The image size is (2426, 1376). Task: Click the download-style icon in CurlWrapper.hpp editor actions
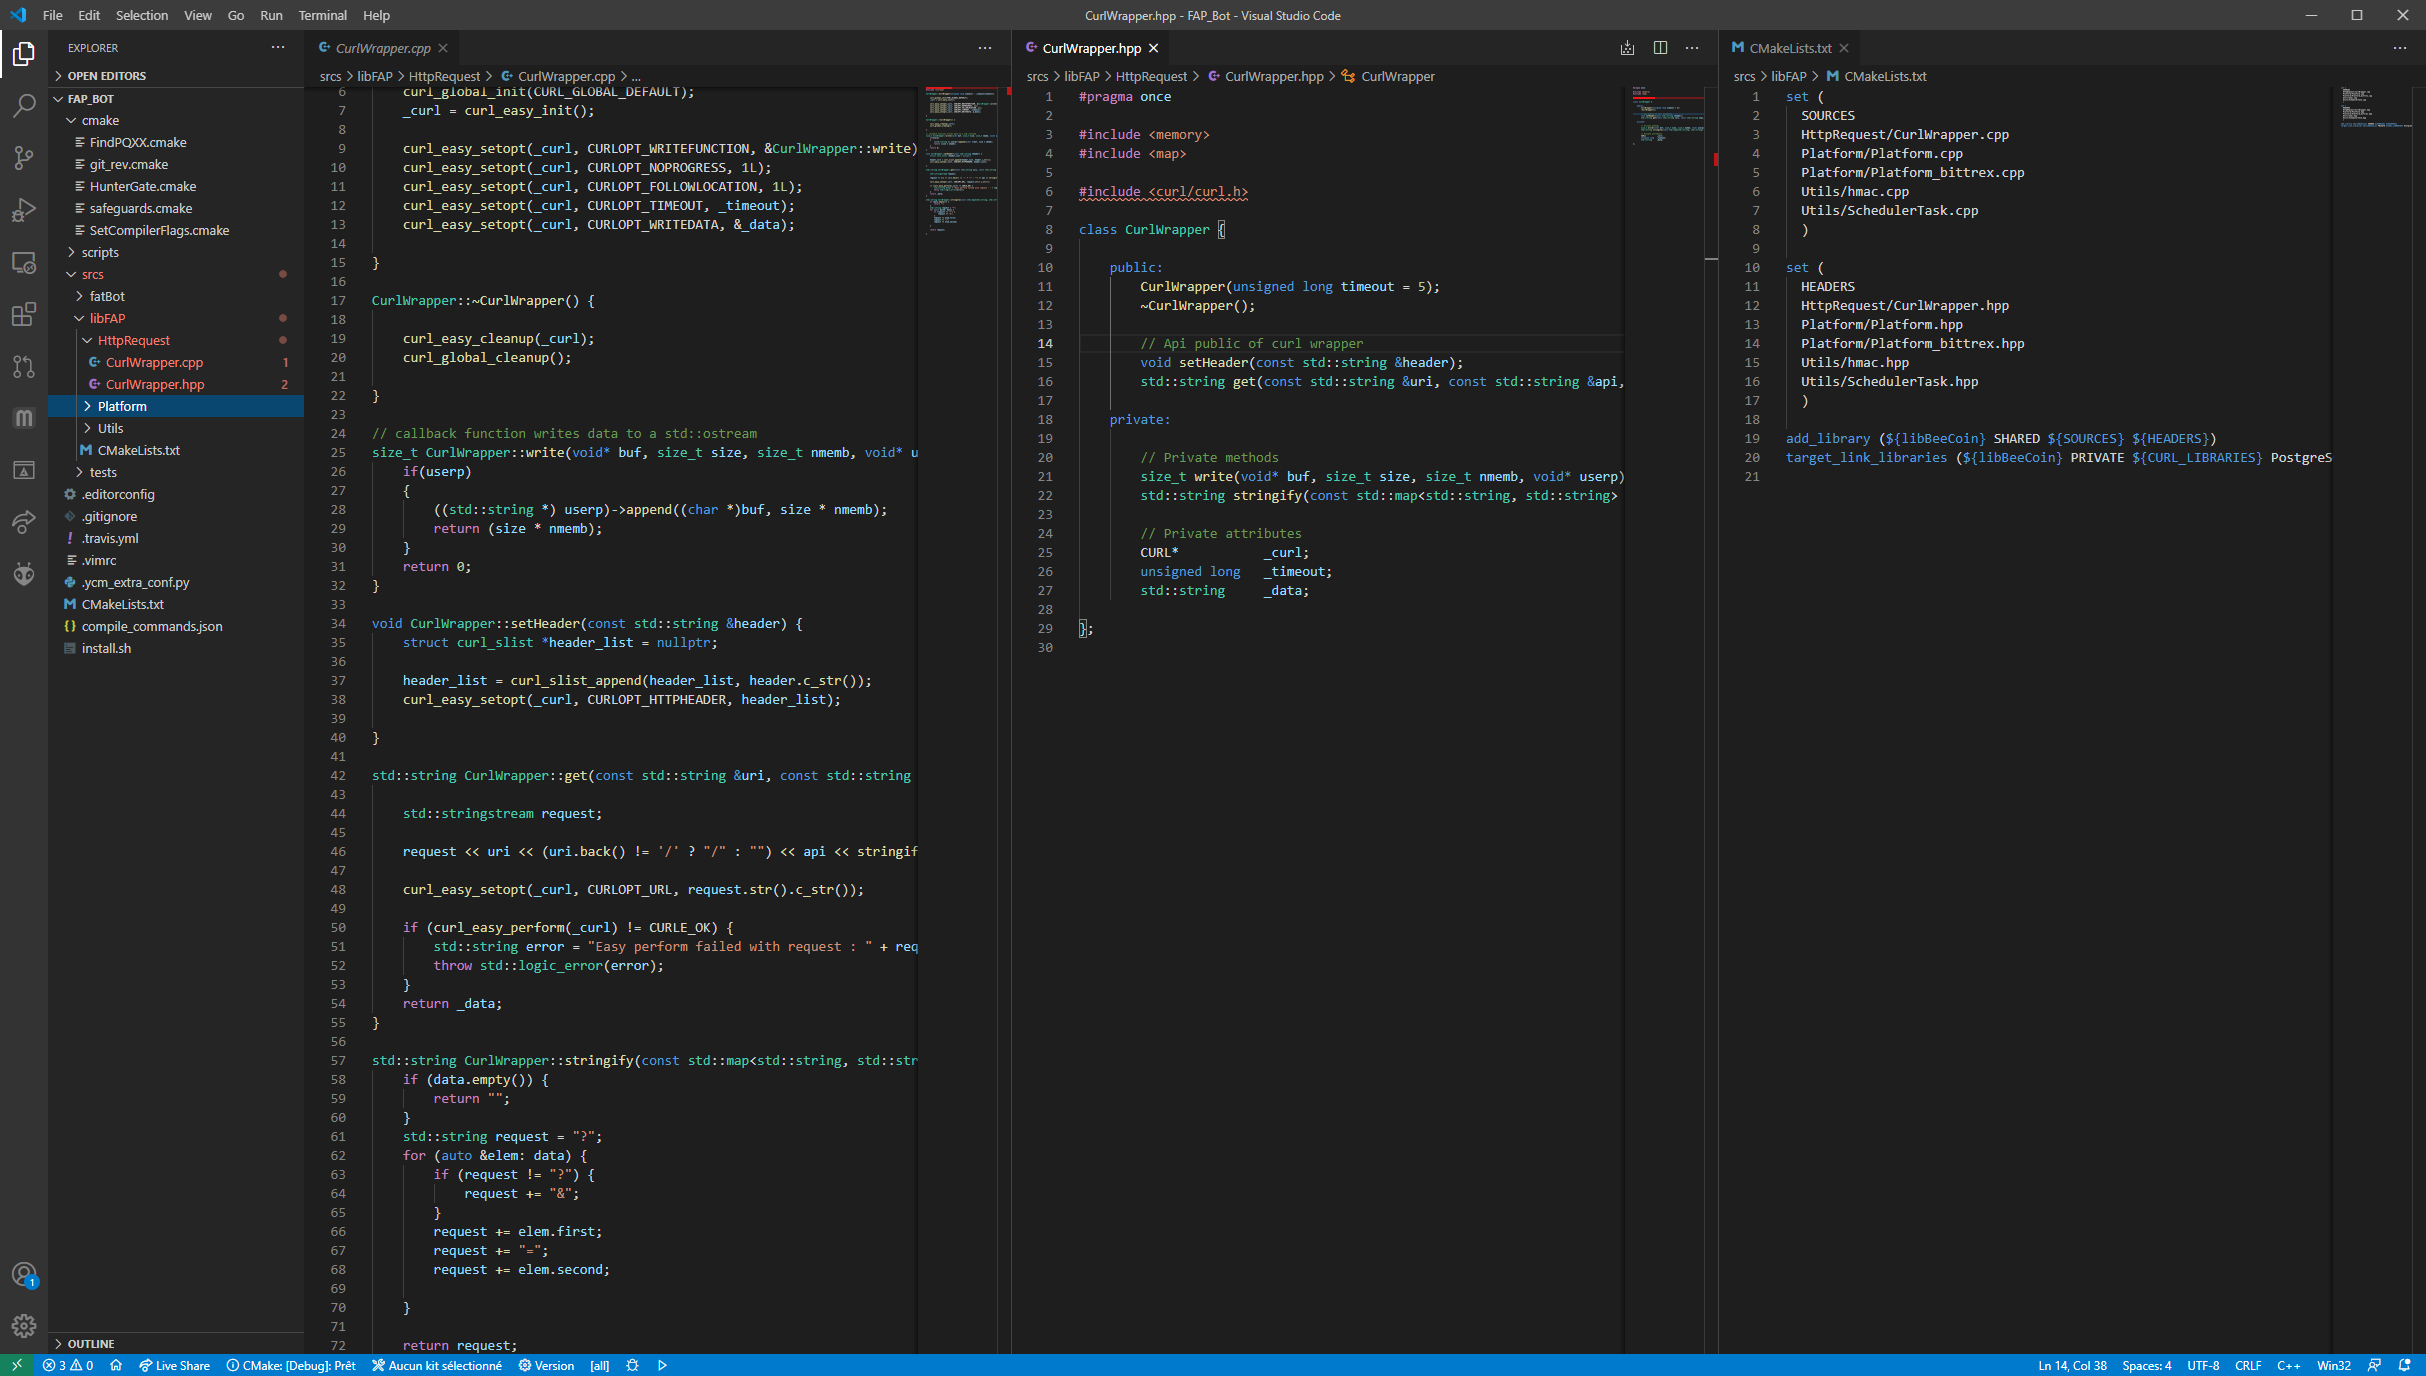1628,48
